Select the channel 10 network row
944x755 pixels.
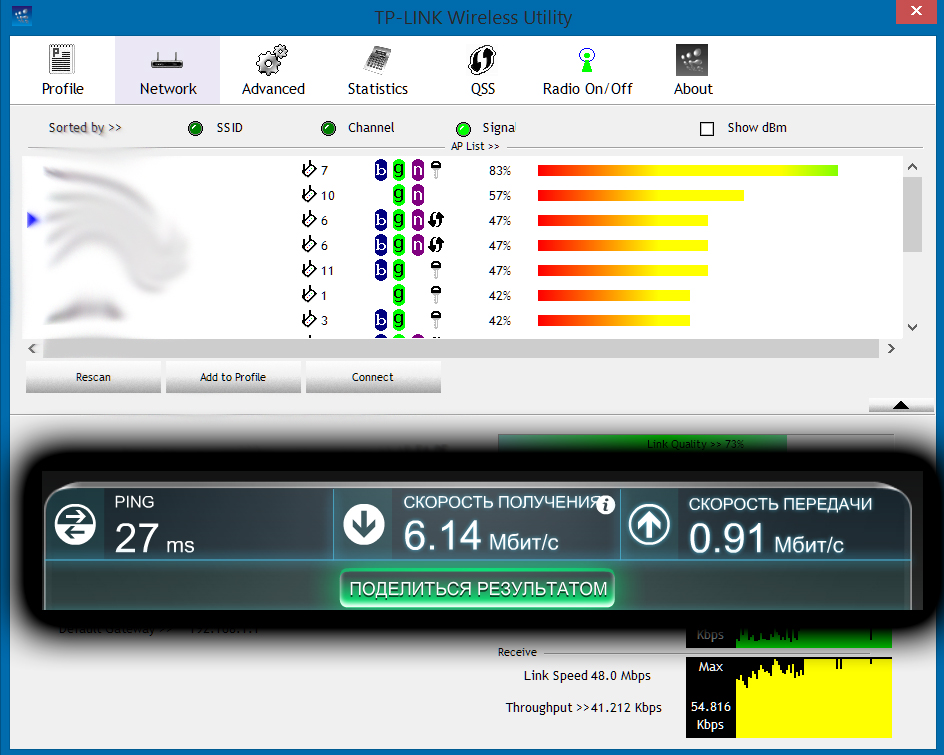(x=462, y=195)
